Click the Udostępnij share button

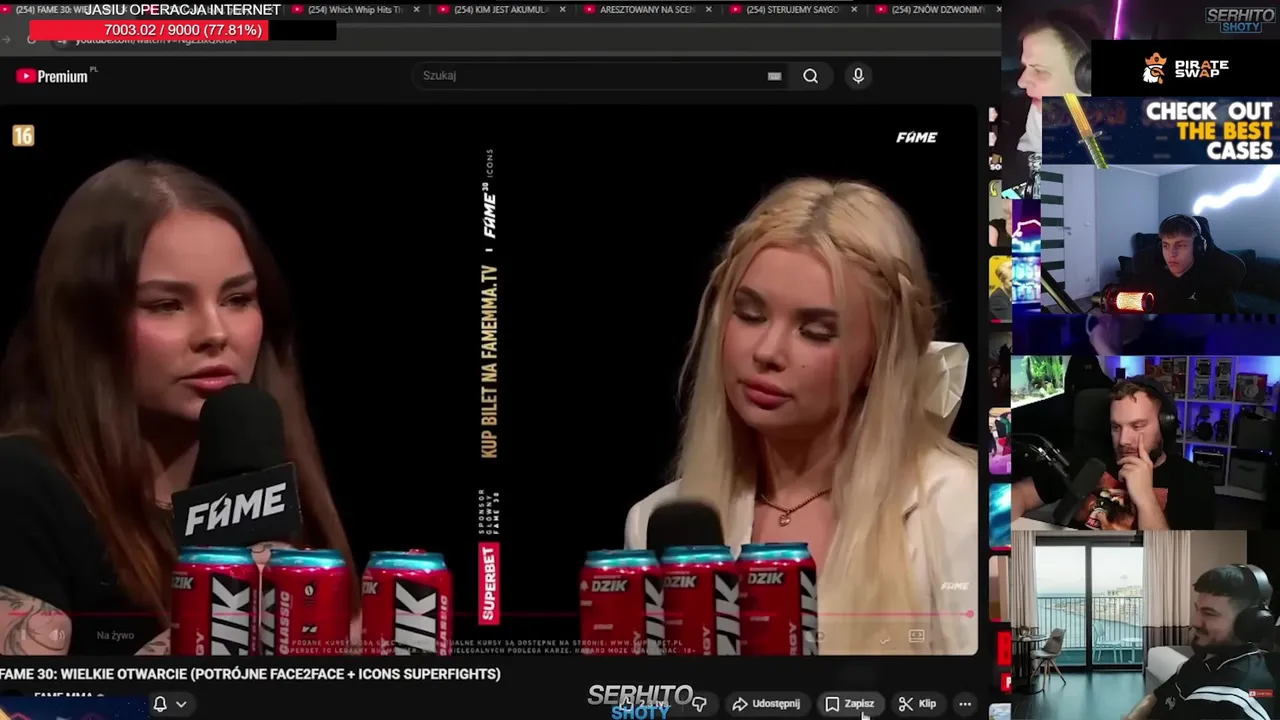(x=766, y=704)
